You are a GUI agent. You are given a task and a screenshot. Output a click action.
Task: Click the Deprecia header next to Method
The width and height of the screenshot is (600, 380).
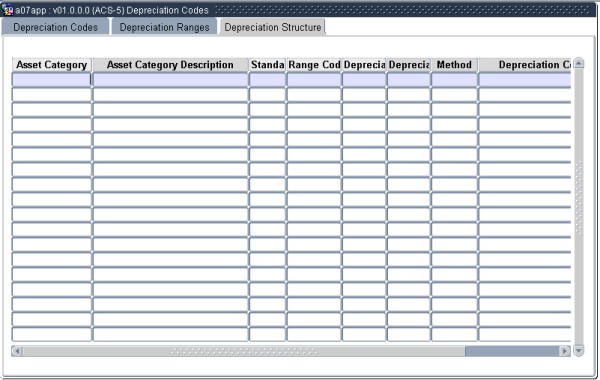click(409, 65)
